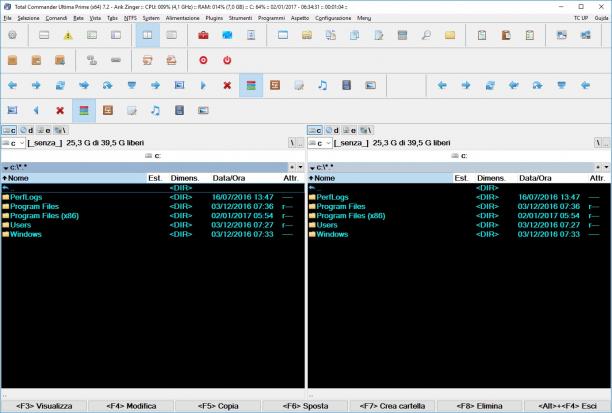Open left pane directory history dropdown arrow
This screenshot has width=612, height=413.
click(301, 167)
